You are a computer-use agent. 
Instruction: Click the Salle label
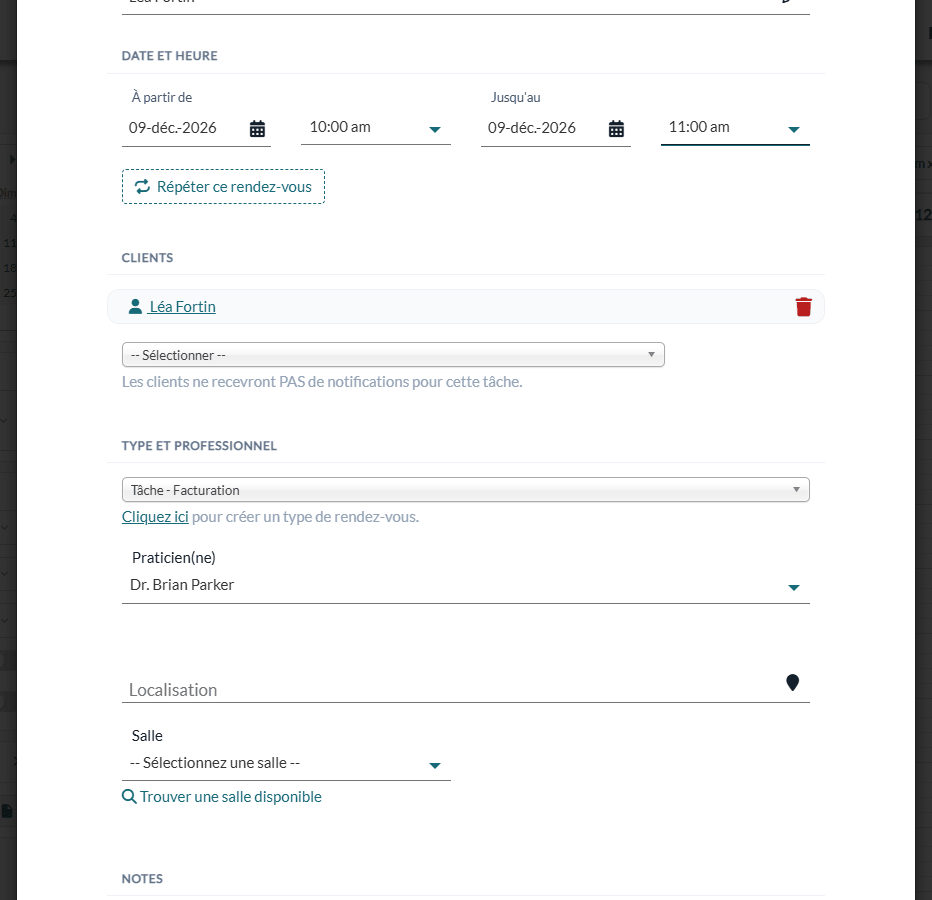[x=147, y=736]
